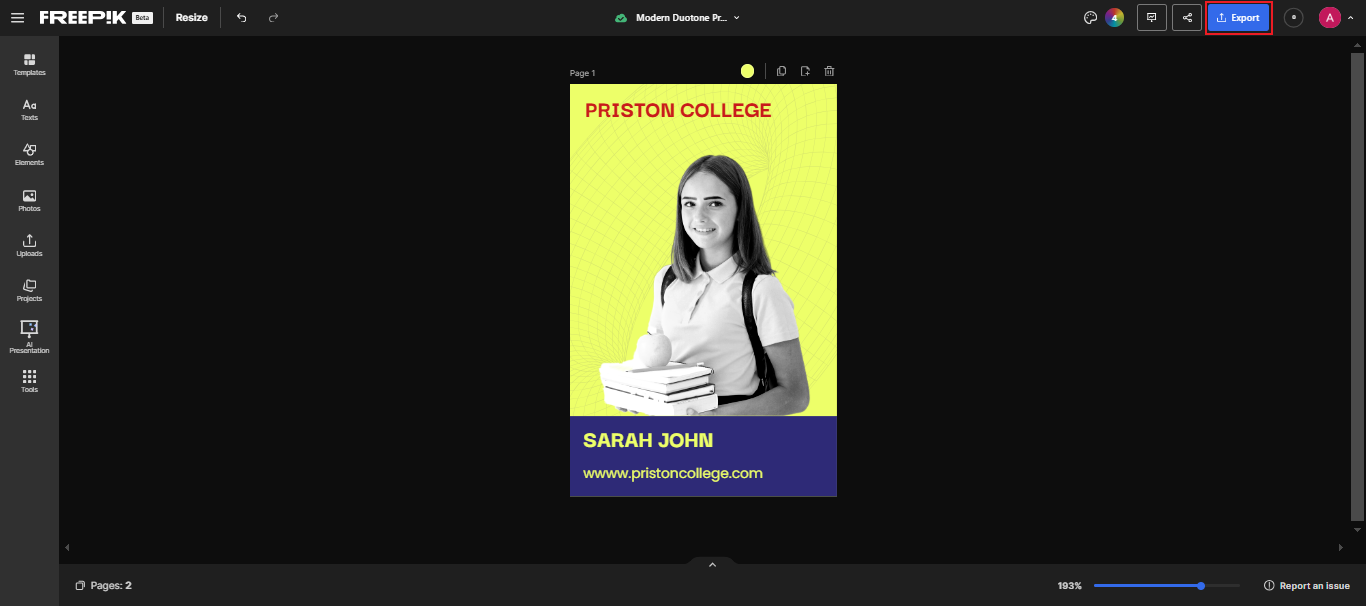Click the scroll left arrow of horizontal scrollbar
This screenshot has height=606, width=1366.
(x=67, y=547)
